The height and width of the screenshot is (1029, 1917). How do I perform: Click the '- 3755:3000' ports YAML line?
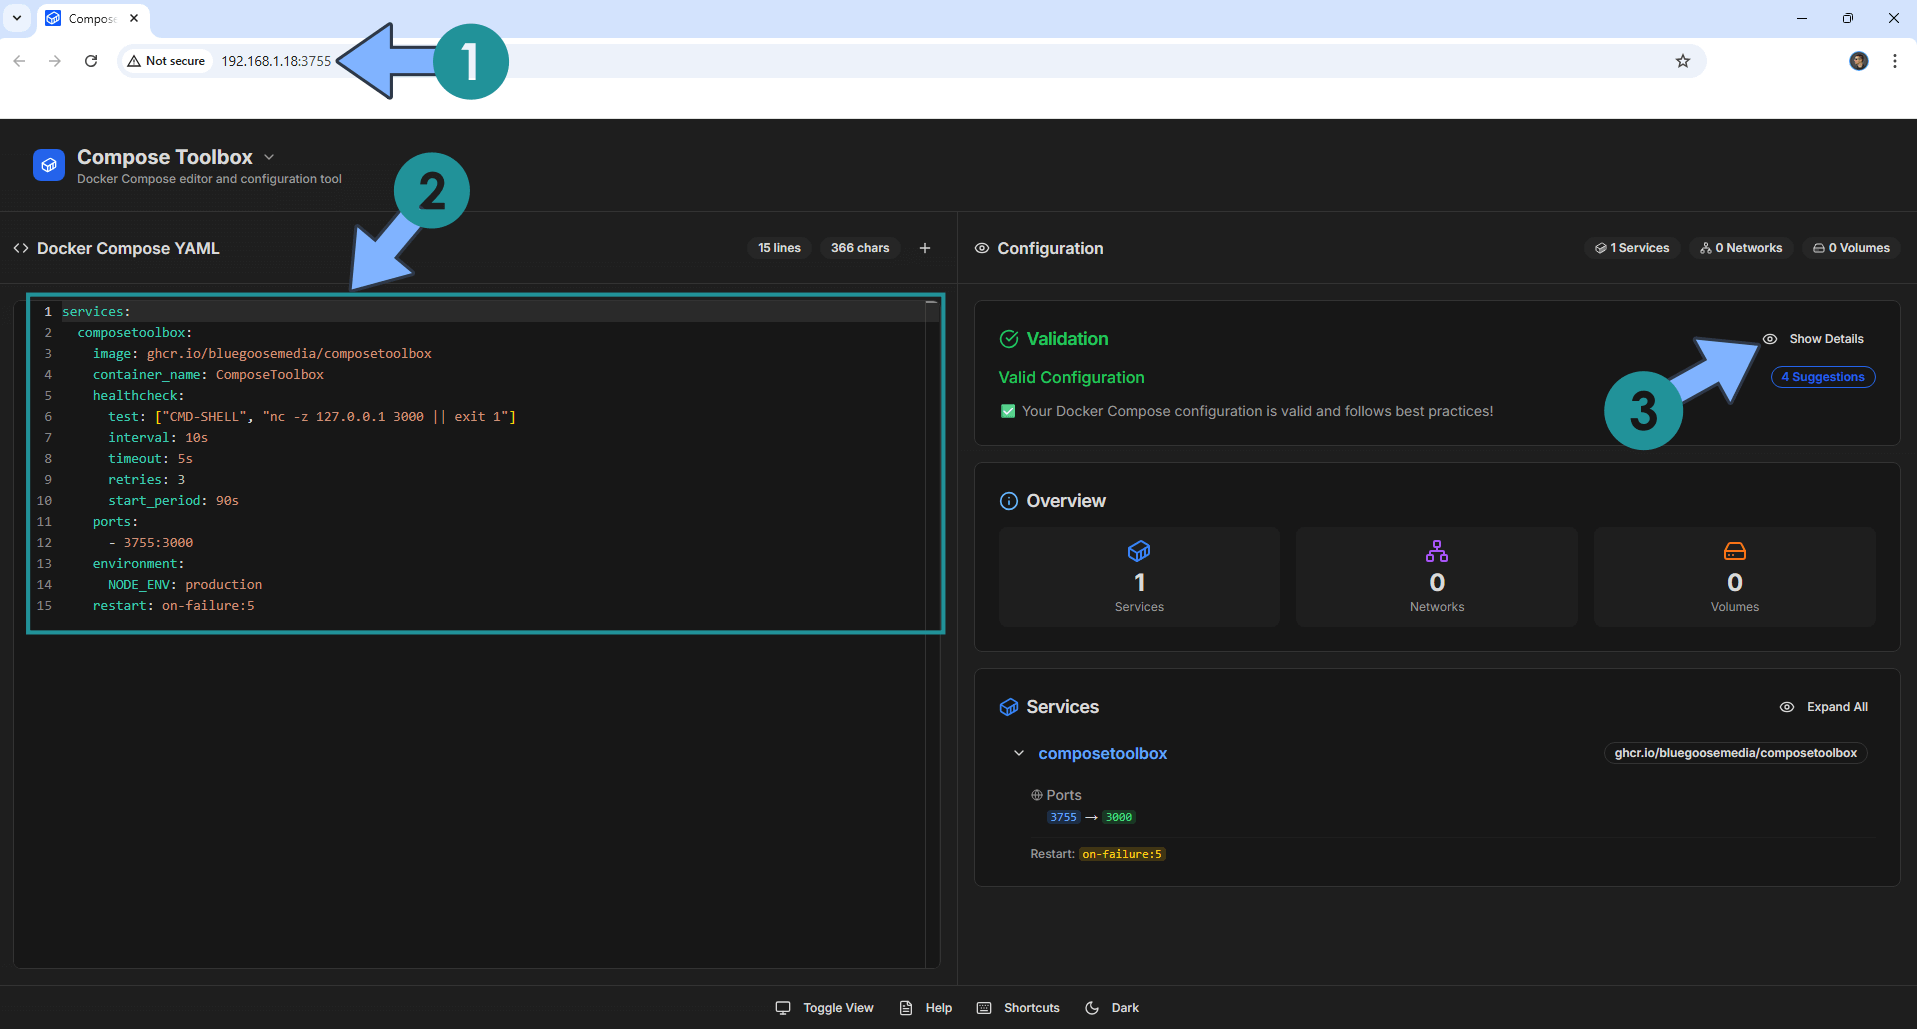click(151, 542)
